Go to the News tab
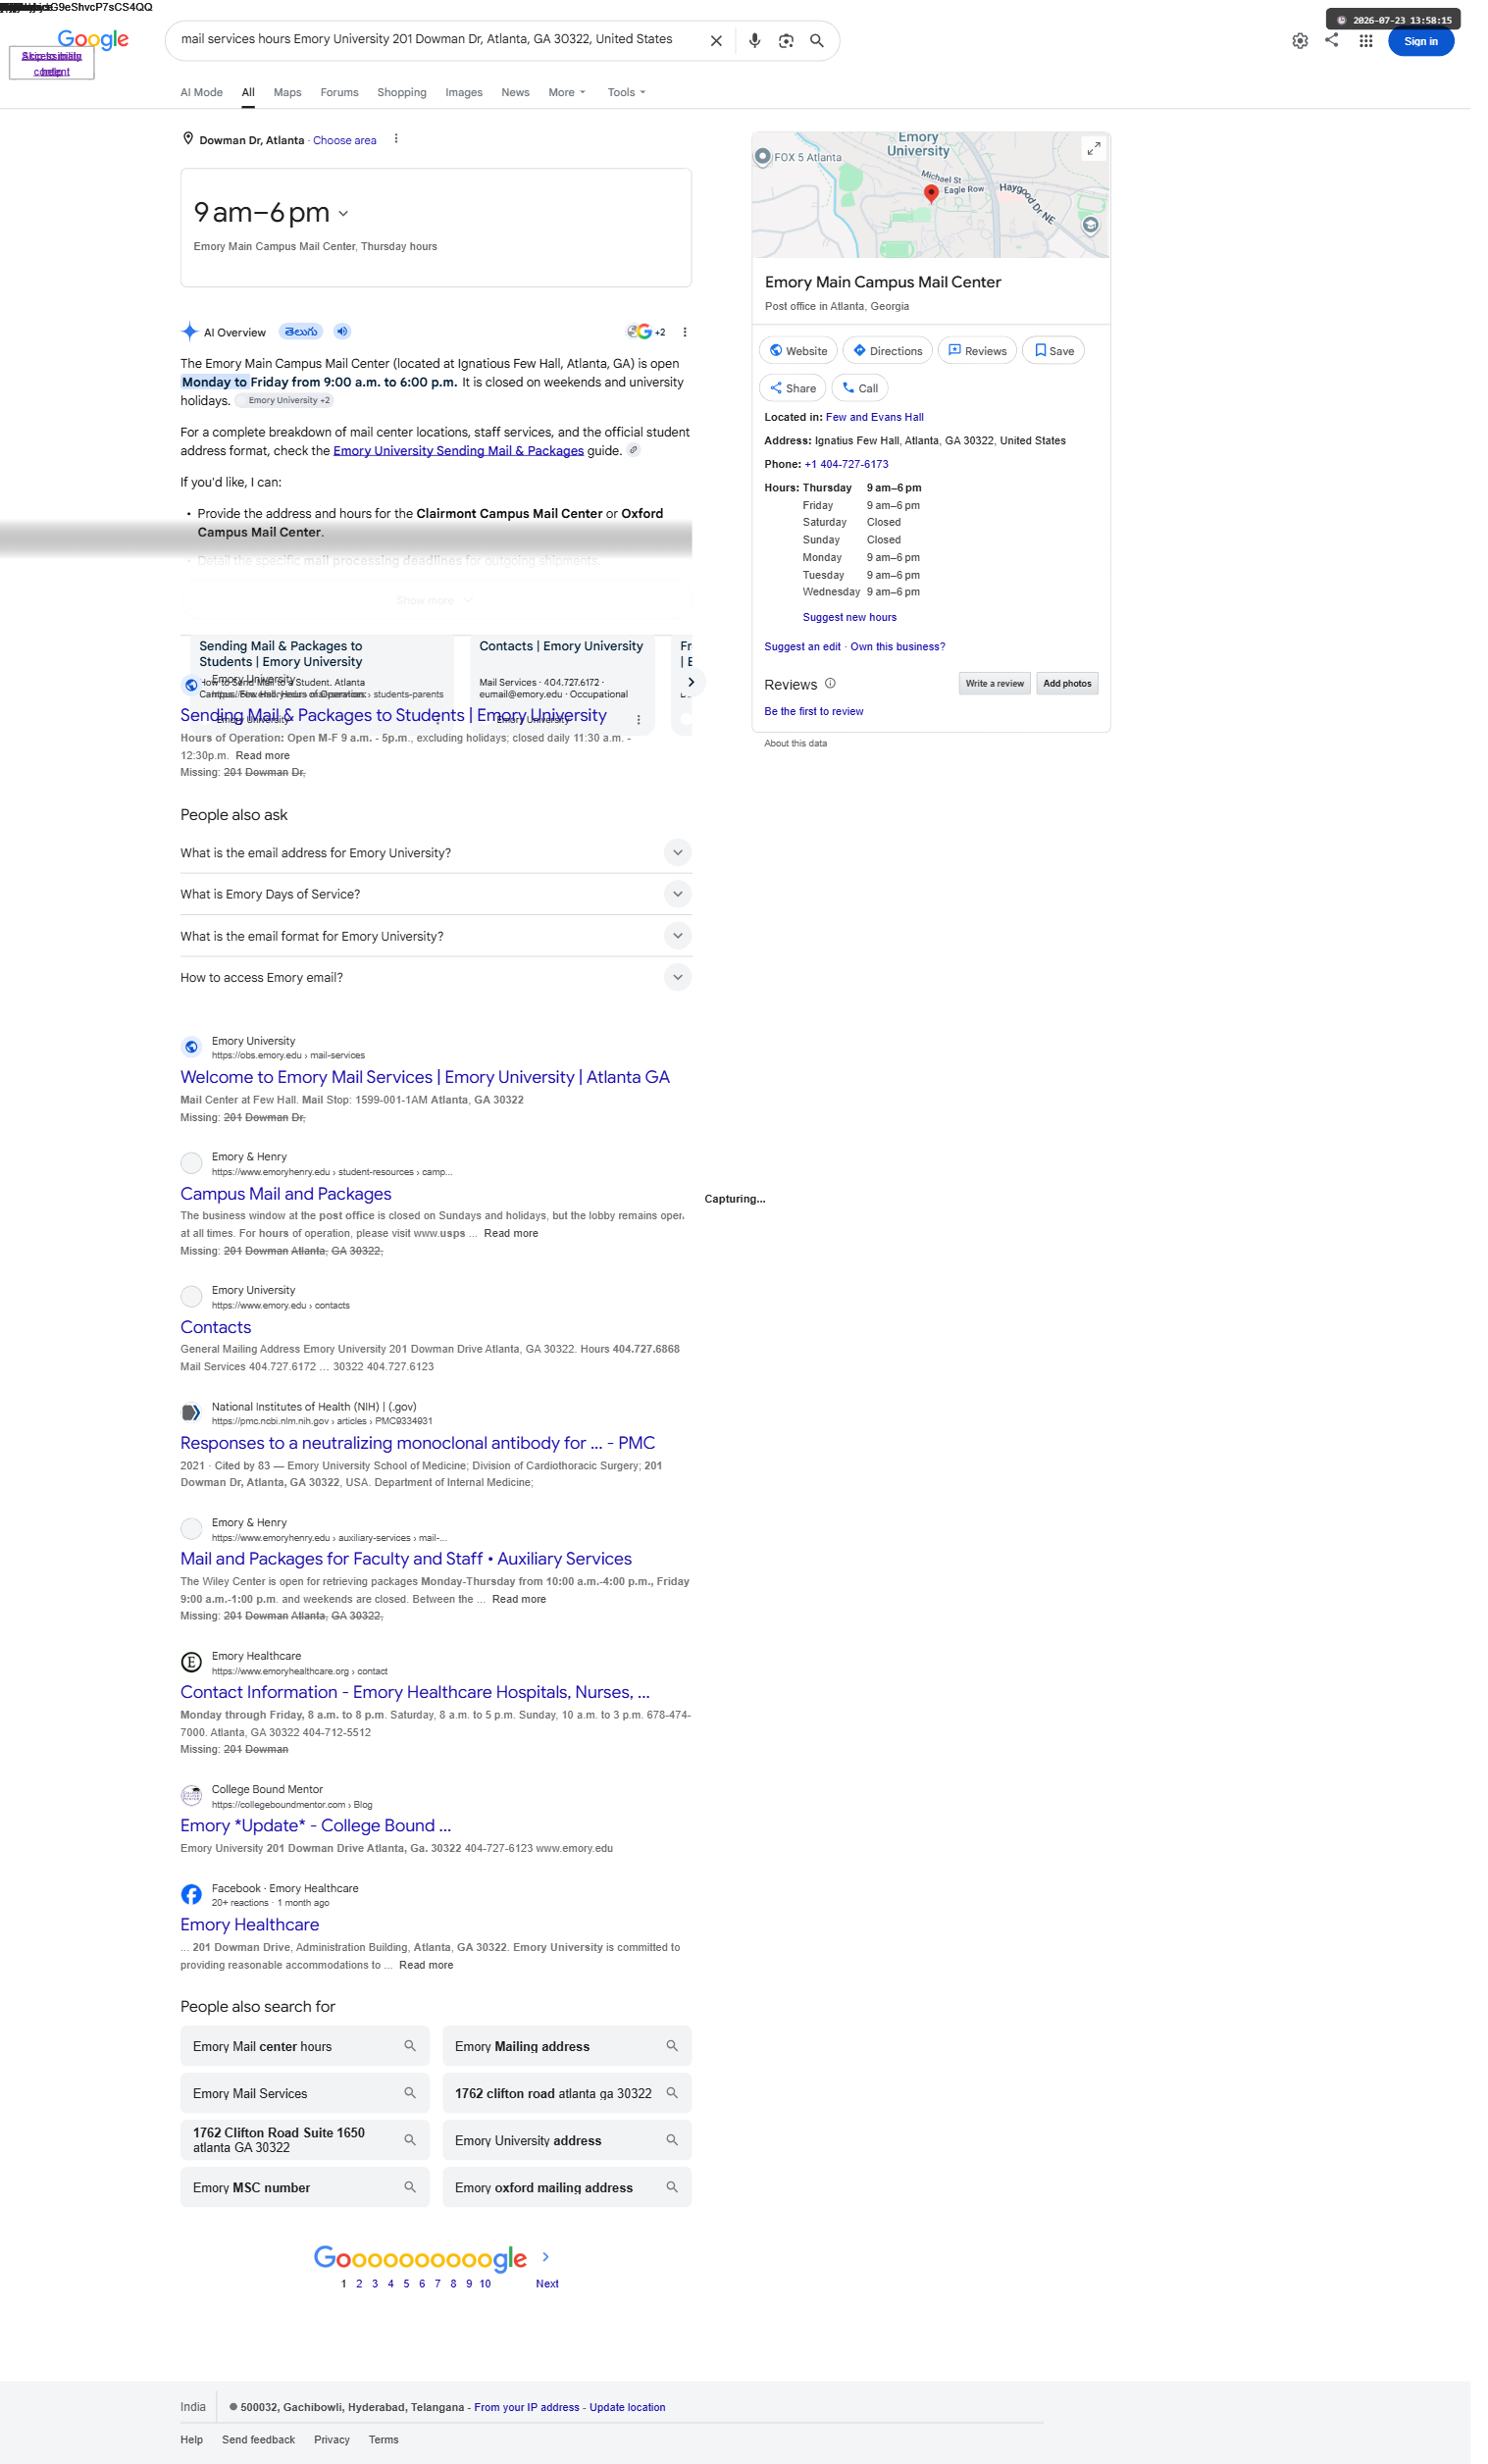 click(x=515, y=93)
